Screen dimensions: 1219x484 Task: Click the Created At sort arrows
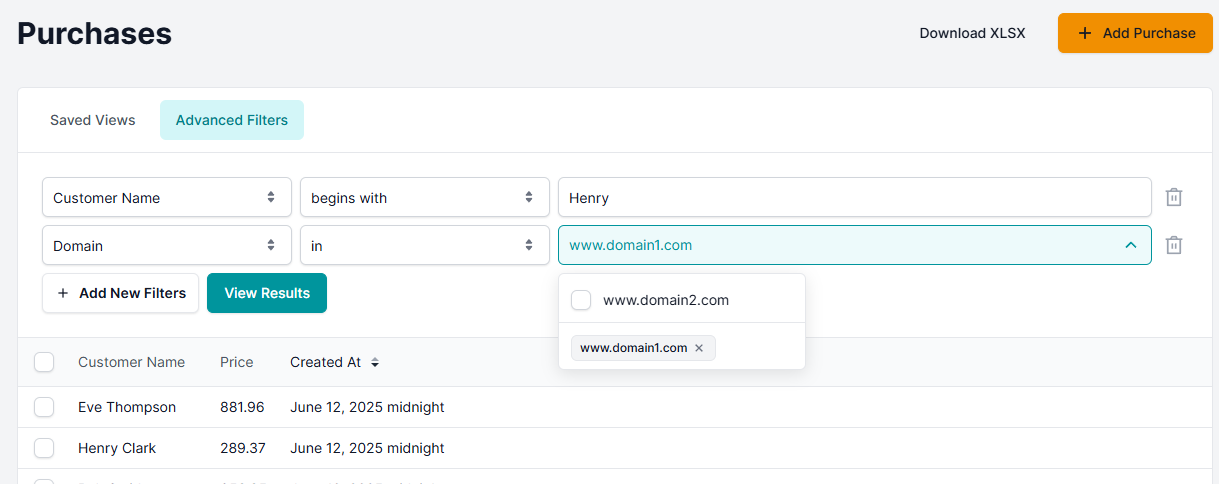(375, 363)
